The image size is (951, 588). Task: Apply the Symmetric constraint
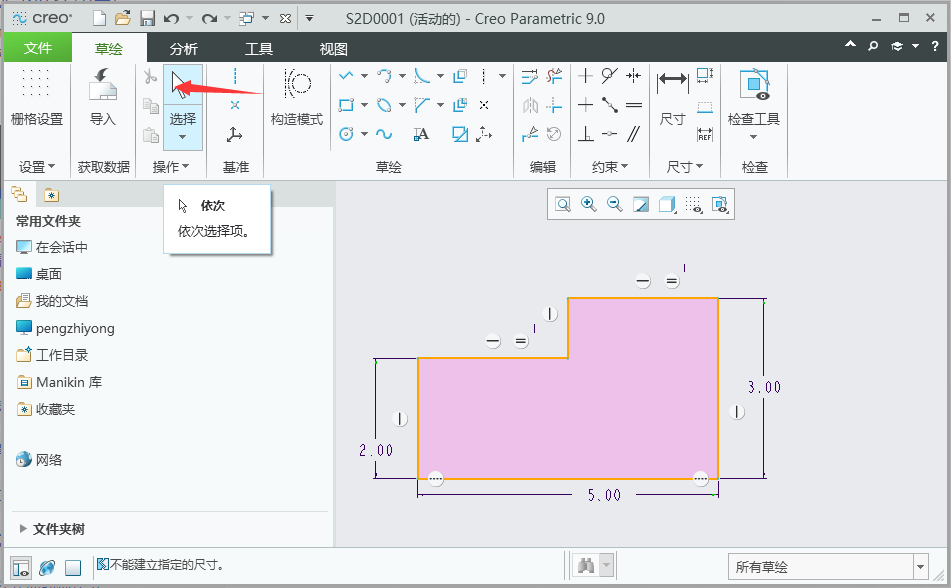634,76
